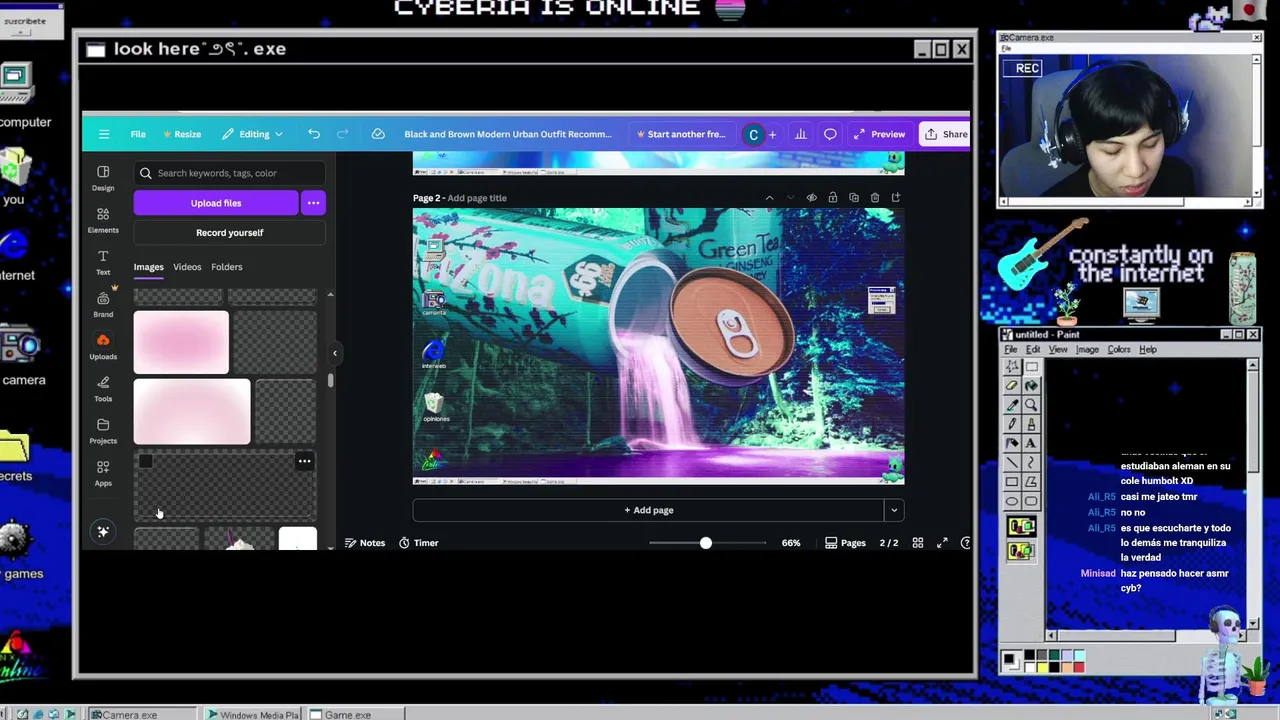
Task: Open grid view in bottom bar
Action: pos(918,543)
